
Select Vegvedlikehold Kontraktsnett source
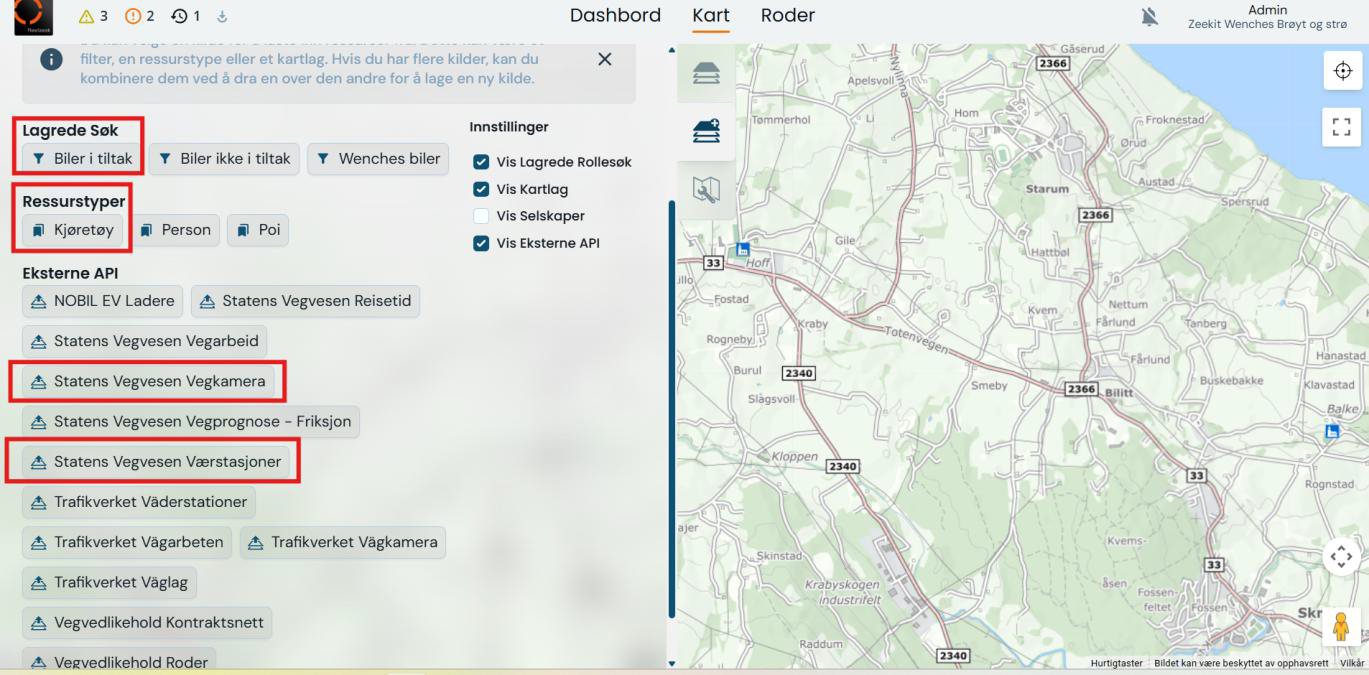(x=147, y=622)
